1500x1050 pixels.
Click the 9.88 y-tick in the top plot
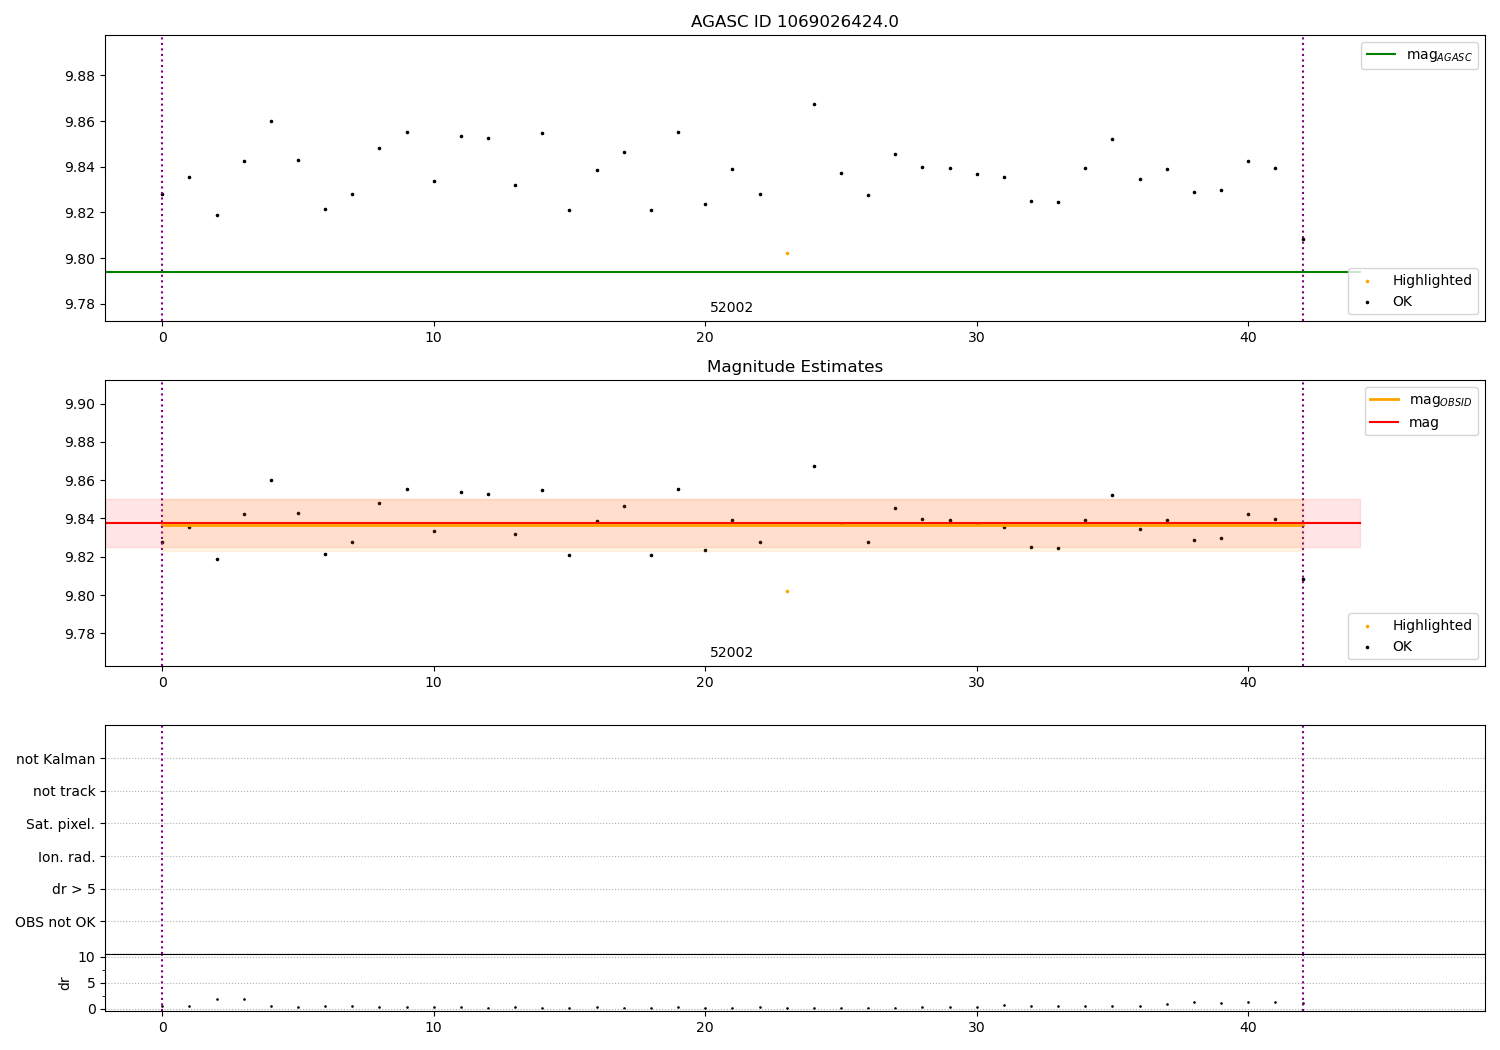pyautogui.click(x=80, y=76)
